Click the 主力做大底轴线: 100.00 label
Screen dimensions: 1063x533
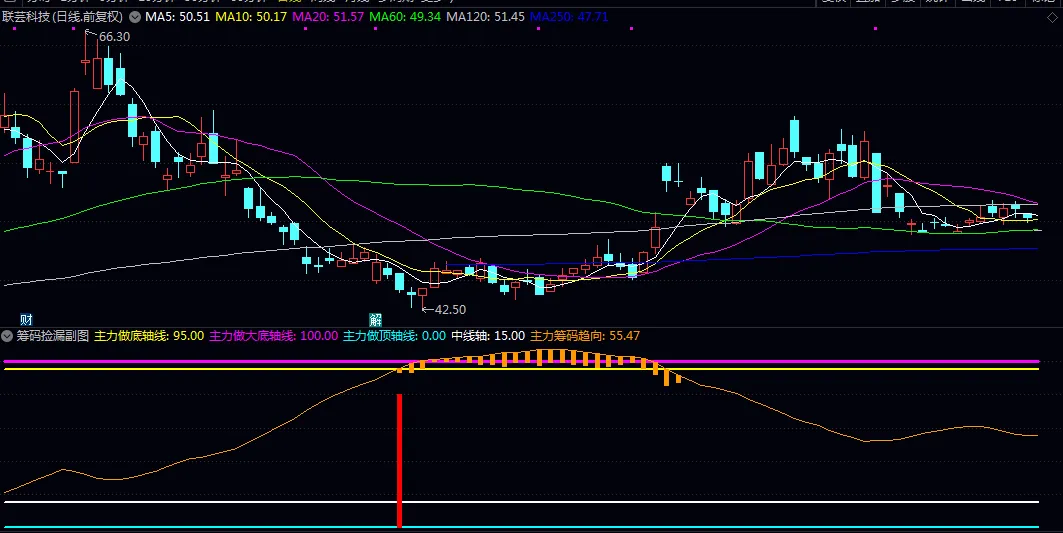coord(273,336)
